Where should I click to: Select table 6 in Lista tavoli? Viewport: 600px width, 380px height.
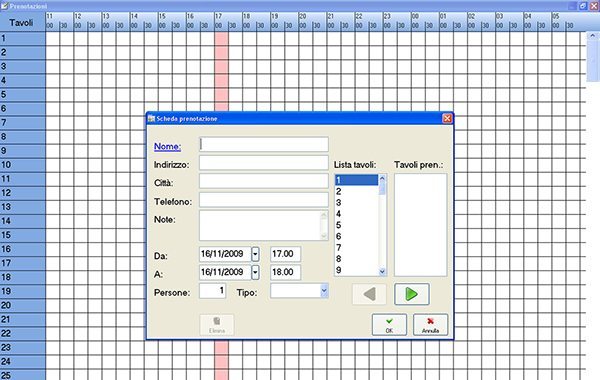coord(357,236)
